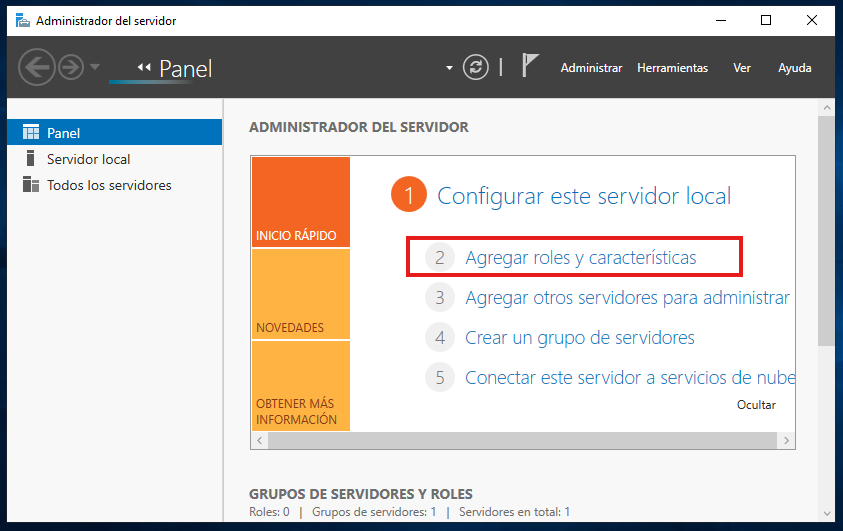The image size is (843, 531).
Task: Click the main vertical scrollbar thumb
Action: pos(827,231)
